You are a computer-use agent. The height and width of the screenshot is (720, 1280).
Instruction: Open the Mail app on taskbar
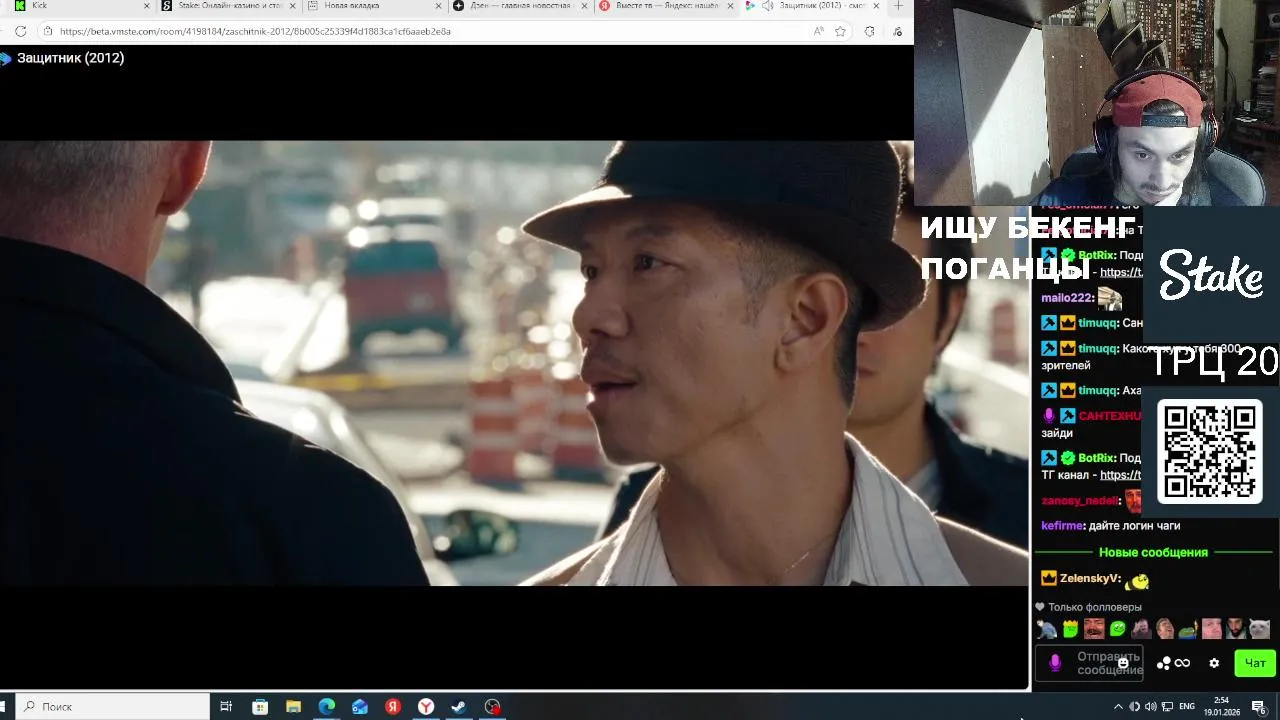click(360, 706)
